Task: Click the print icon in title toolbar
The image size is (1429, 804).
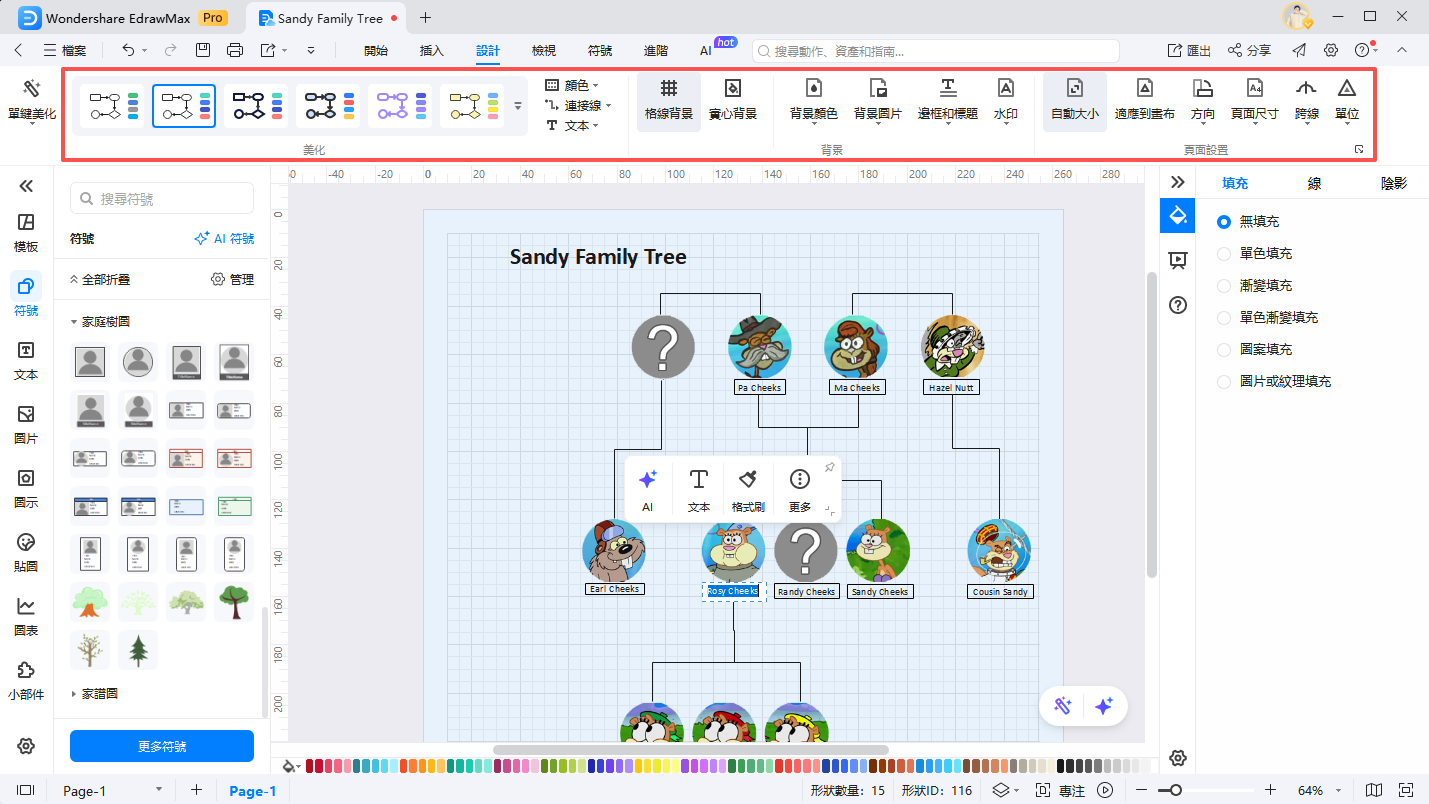Action: [235, 50]
